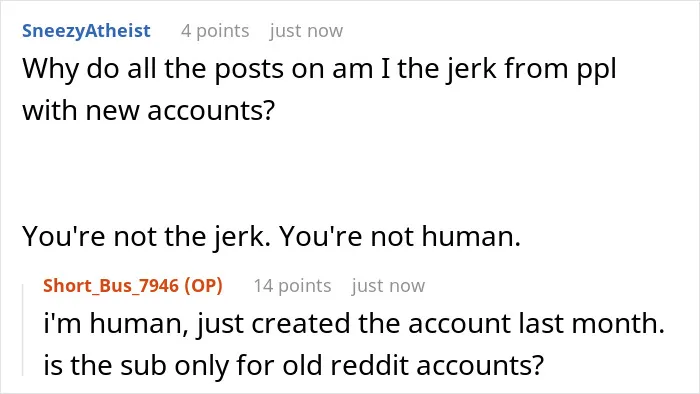Image resolution: width=700 pixels, height=394 pixels.
Task: Click the reply text i'm human
Action: click(x=354, y=323)
